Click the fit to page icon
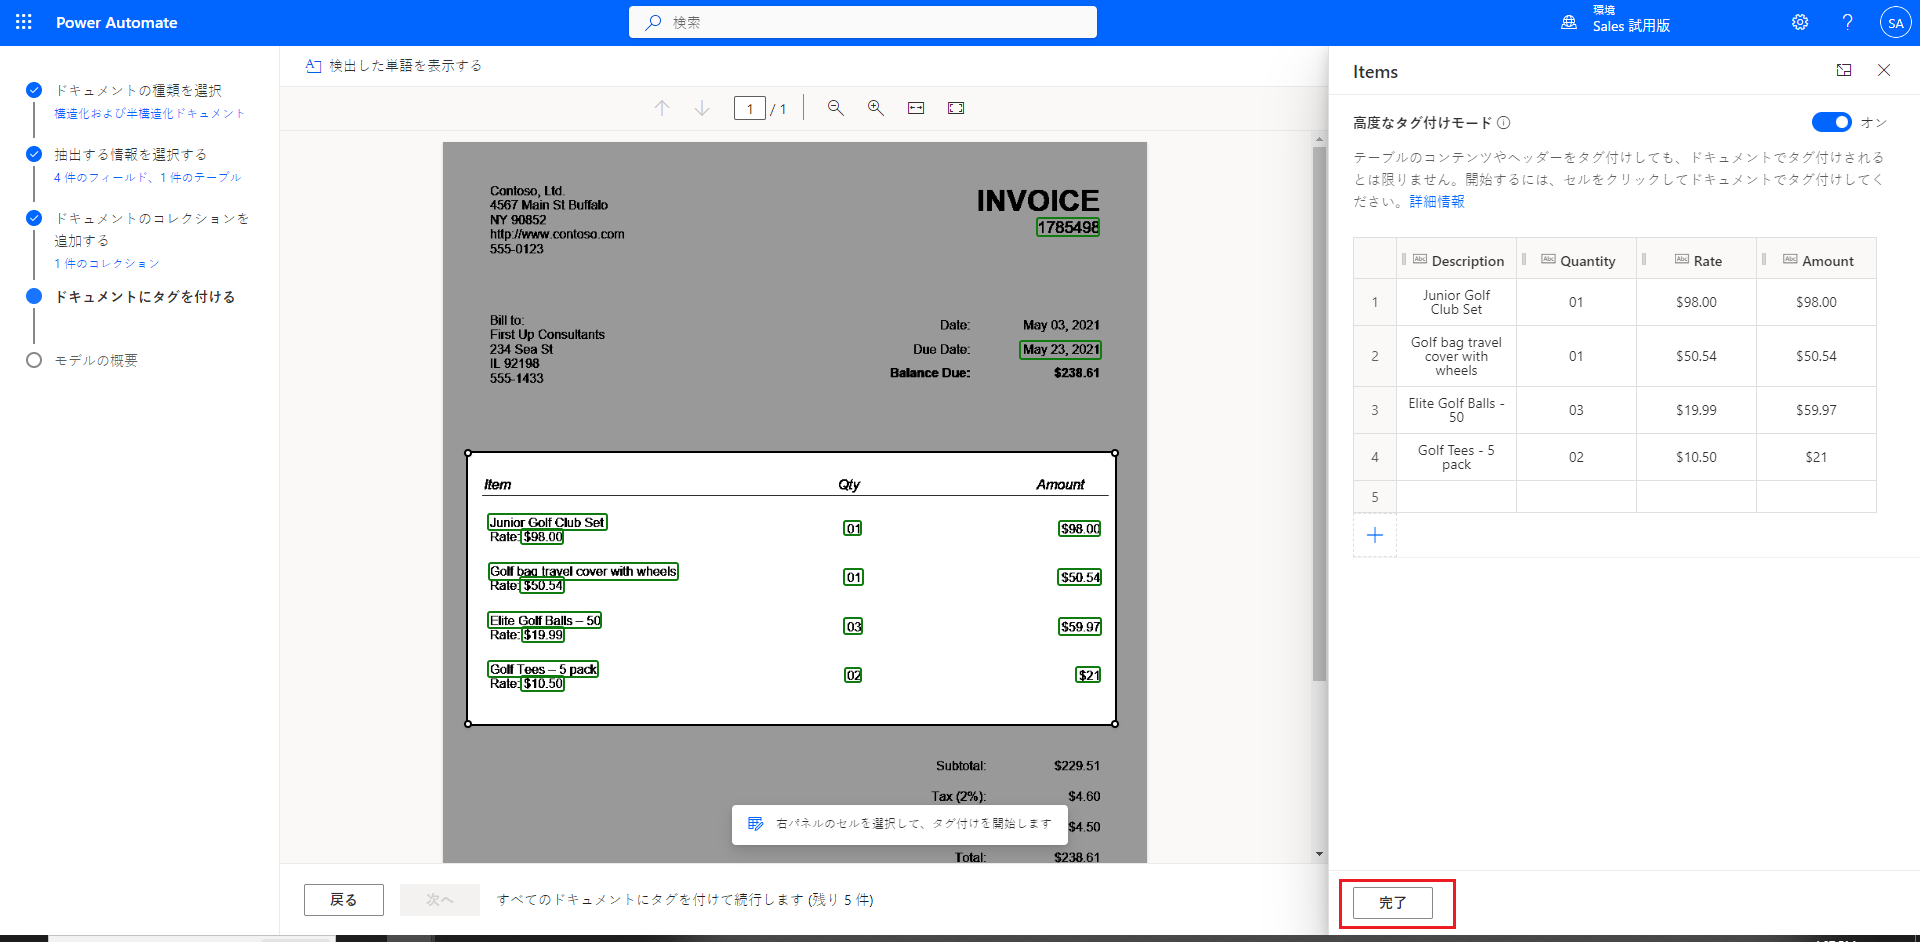 coord(956,108)
